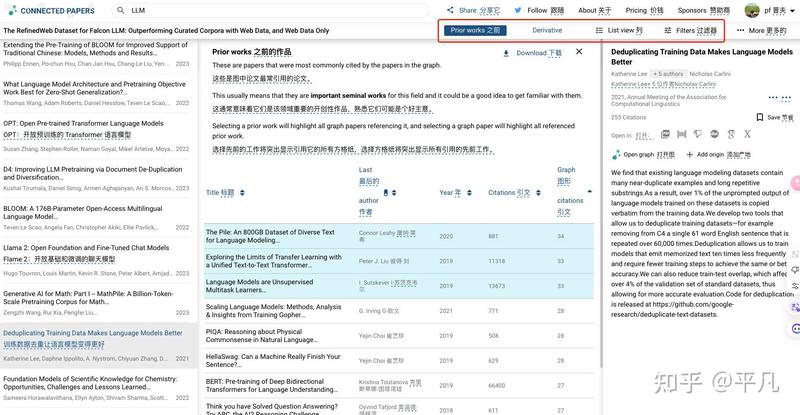Click the Open graph node icon
The height and width of the screenshot is (415, 800).
click(x=616, y=154)
